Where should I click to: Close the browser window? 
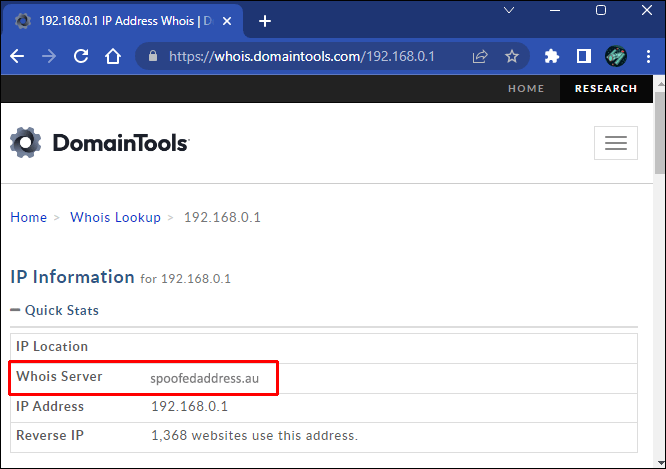(646, 10)
